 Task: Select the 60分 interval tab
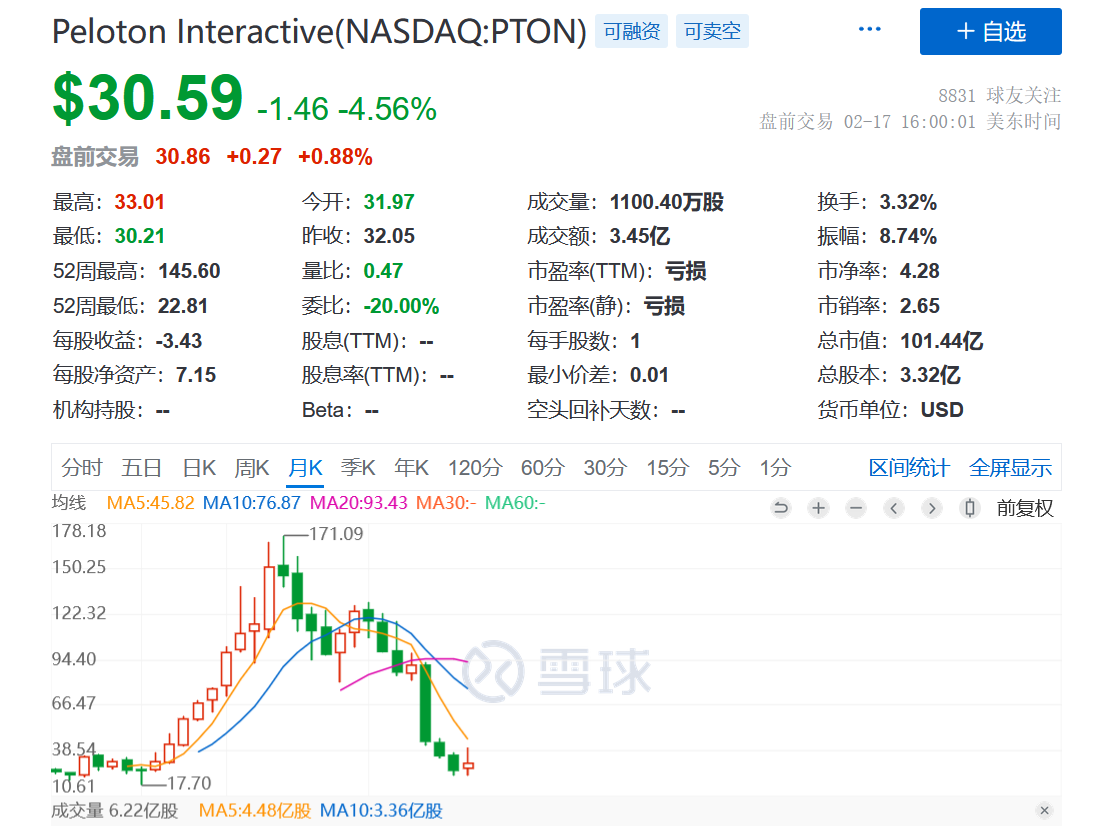click(542, 467)
